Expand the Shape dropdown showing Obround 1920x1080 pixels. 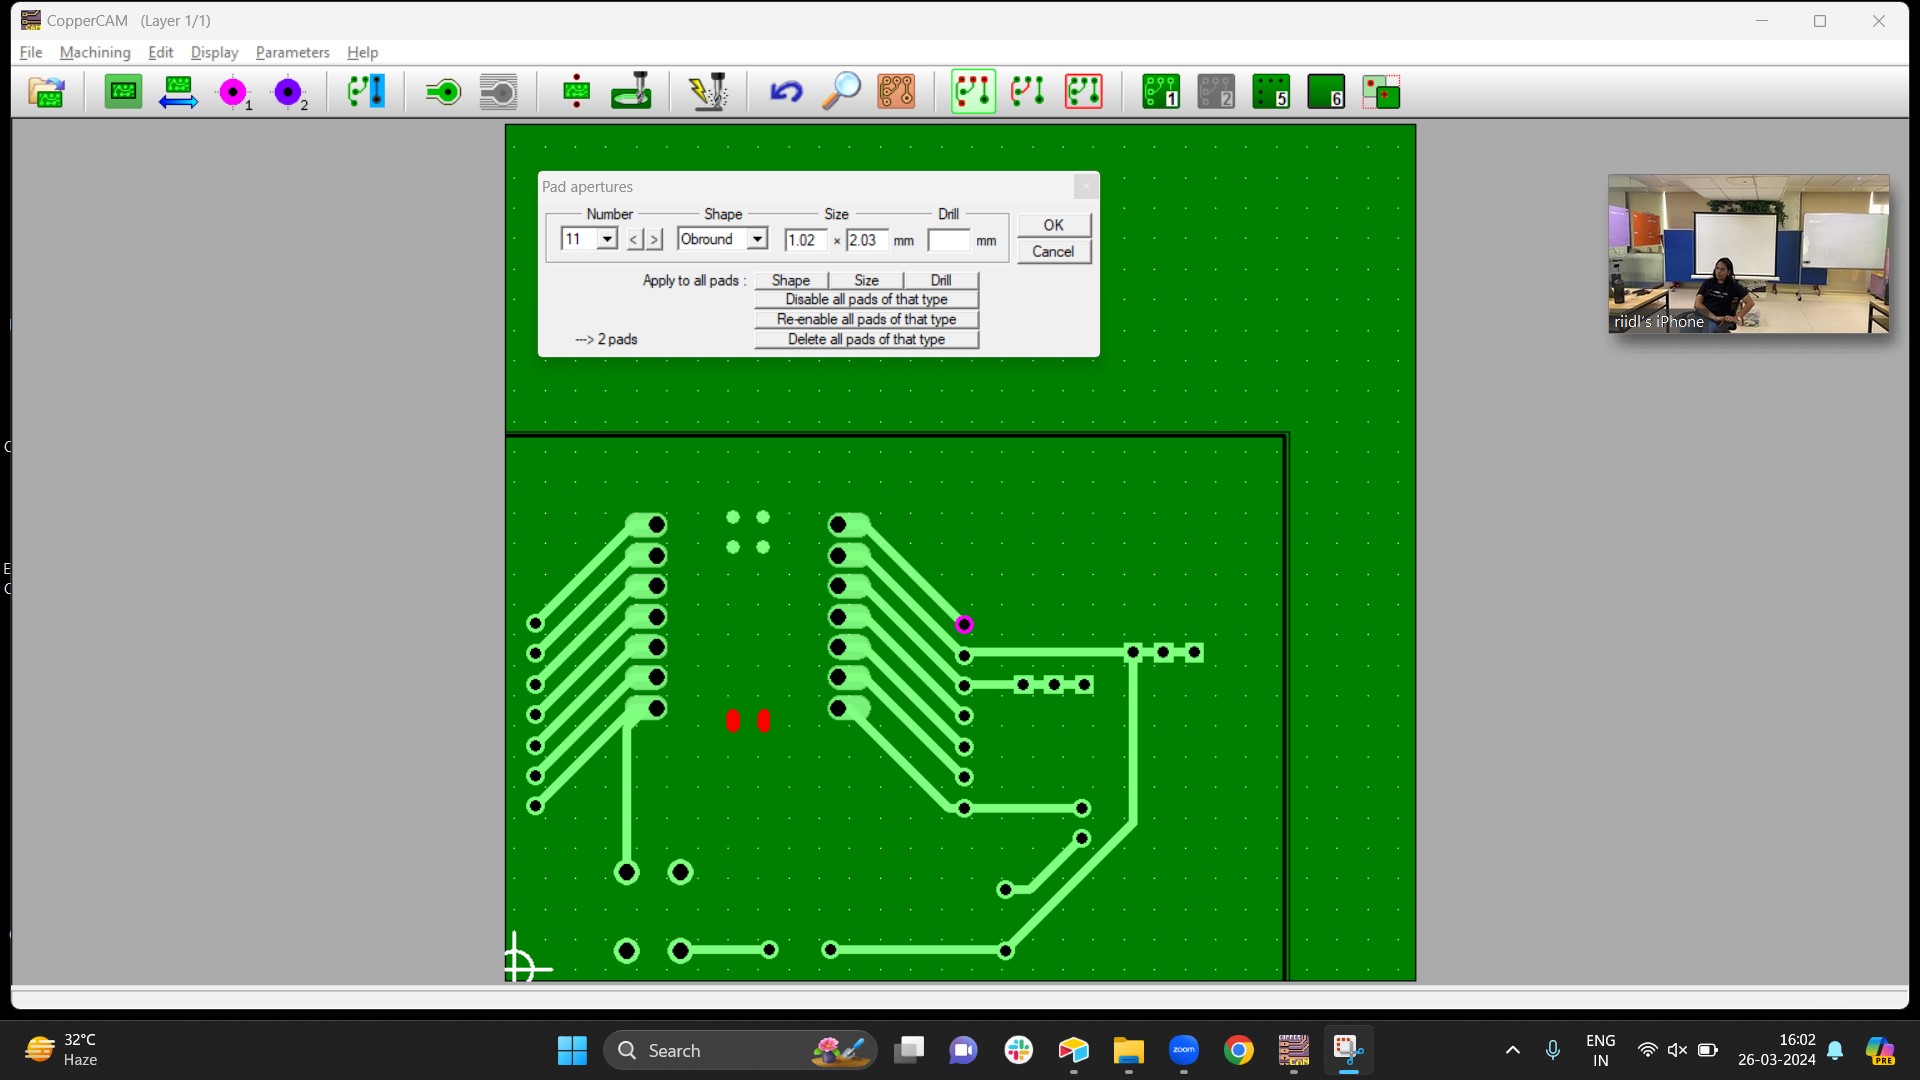(x=758, y=239)
